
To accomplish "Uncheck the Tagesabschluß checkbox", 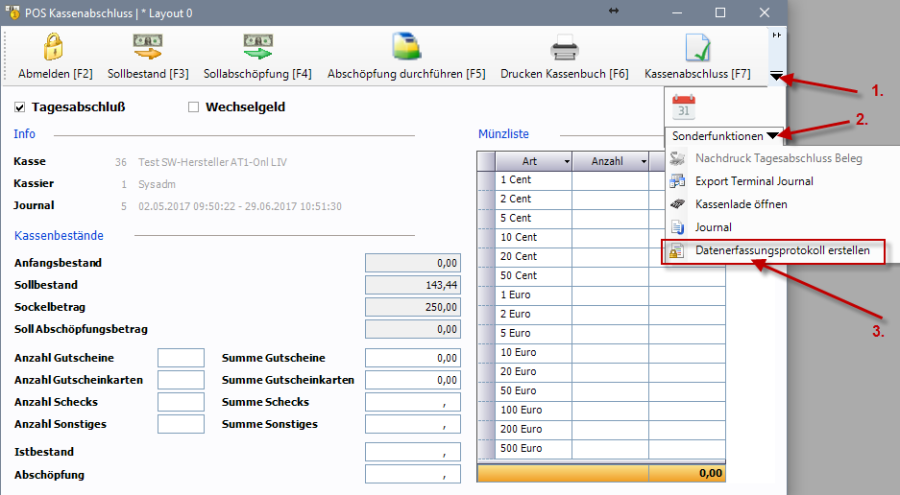I will coord(20,107).
